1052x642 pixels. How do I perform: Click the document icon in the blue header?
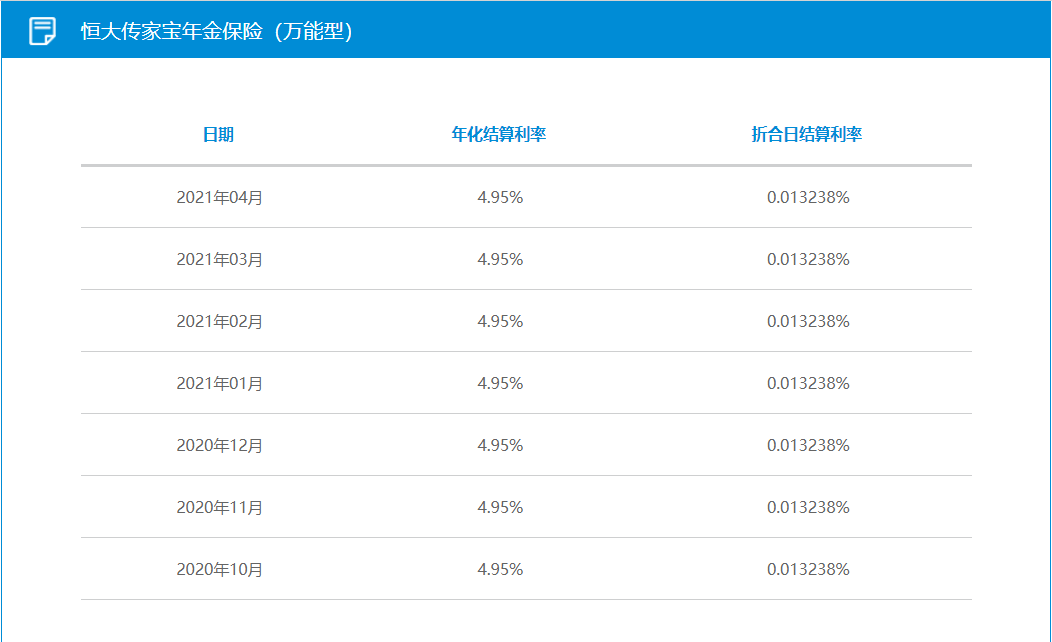[x=42, y=31]
